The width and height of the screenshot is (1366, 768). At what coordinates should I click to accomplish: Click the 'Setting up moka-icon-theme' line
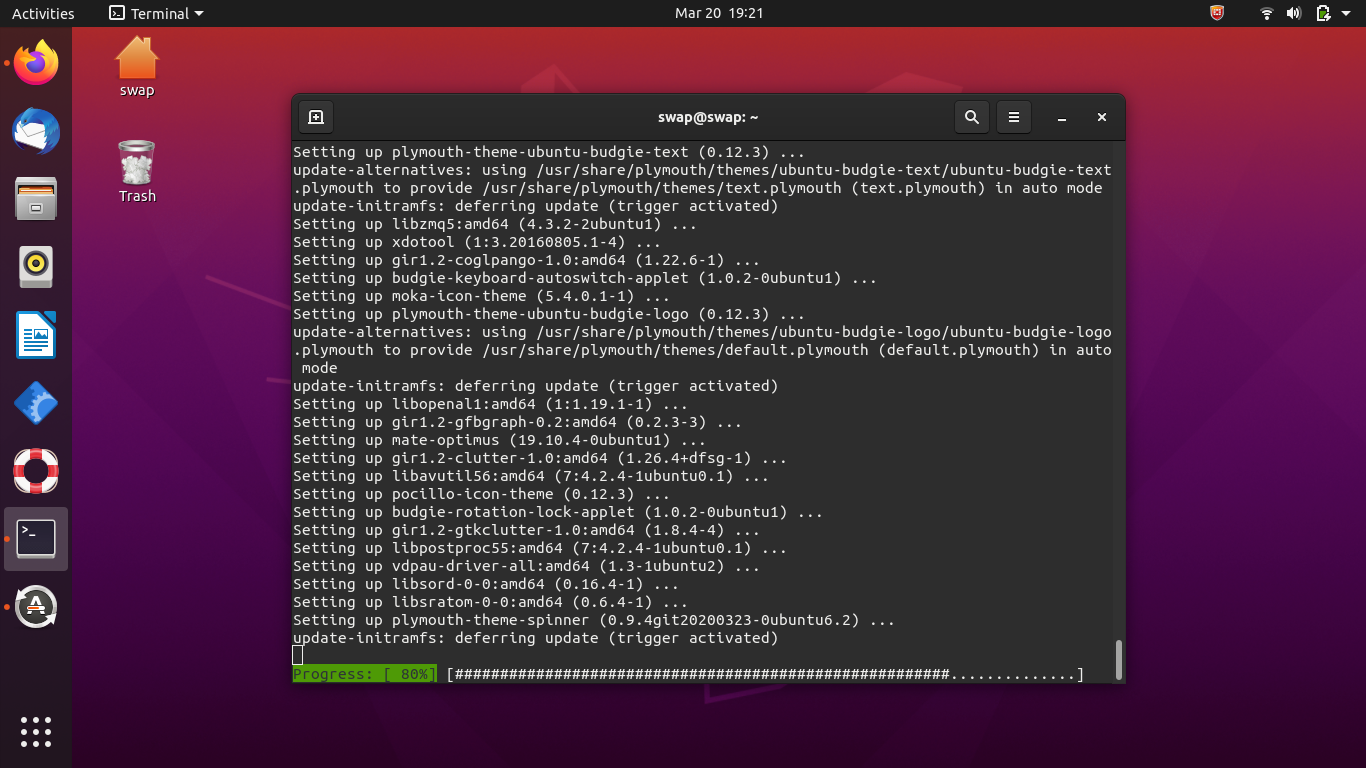482,296
